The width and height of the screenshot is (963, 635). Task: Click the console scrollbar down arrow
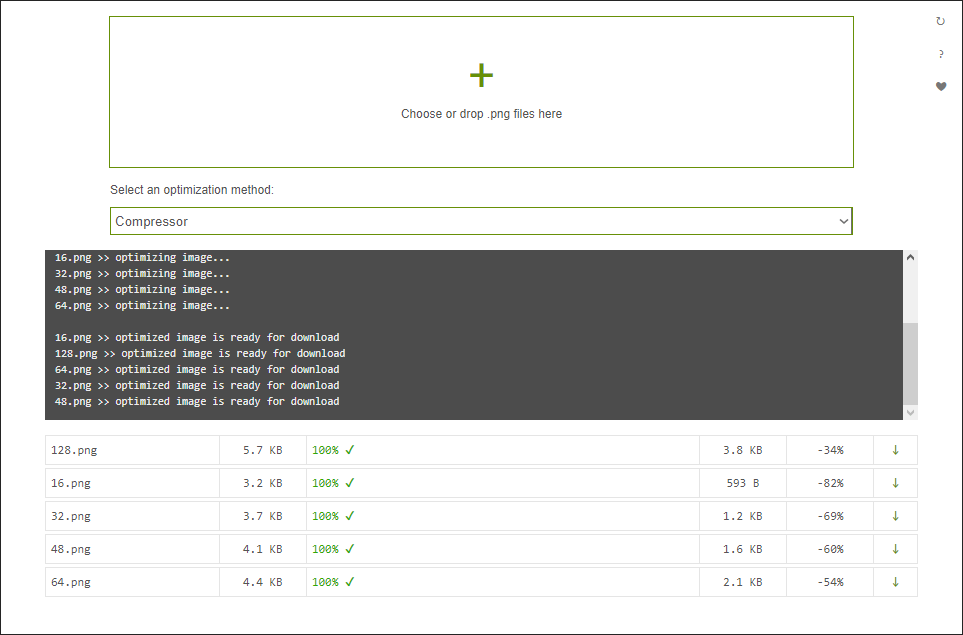tap(910, 412)
